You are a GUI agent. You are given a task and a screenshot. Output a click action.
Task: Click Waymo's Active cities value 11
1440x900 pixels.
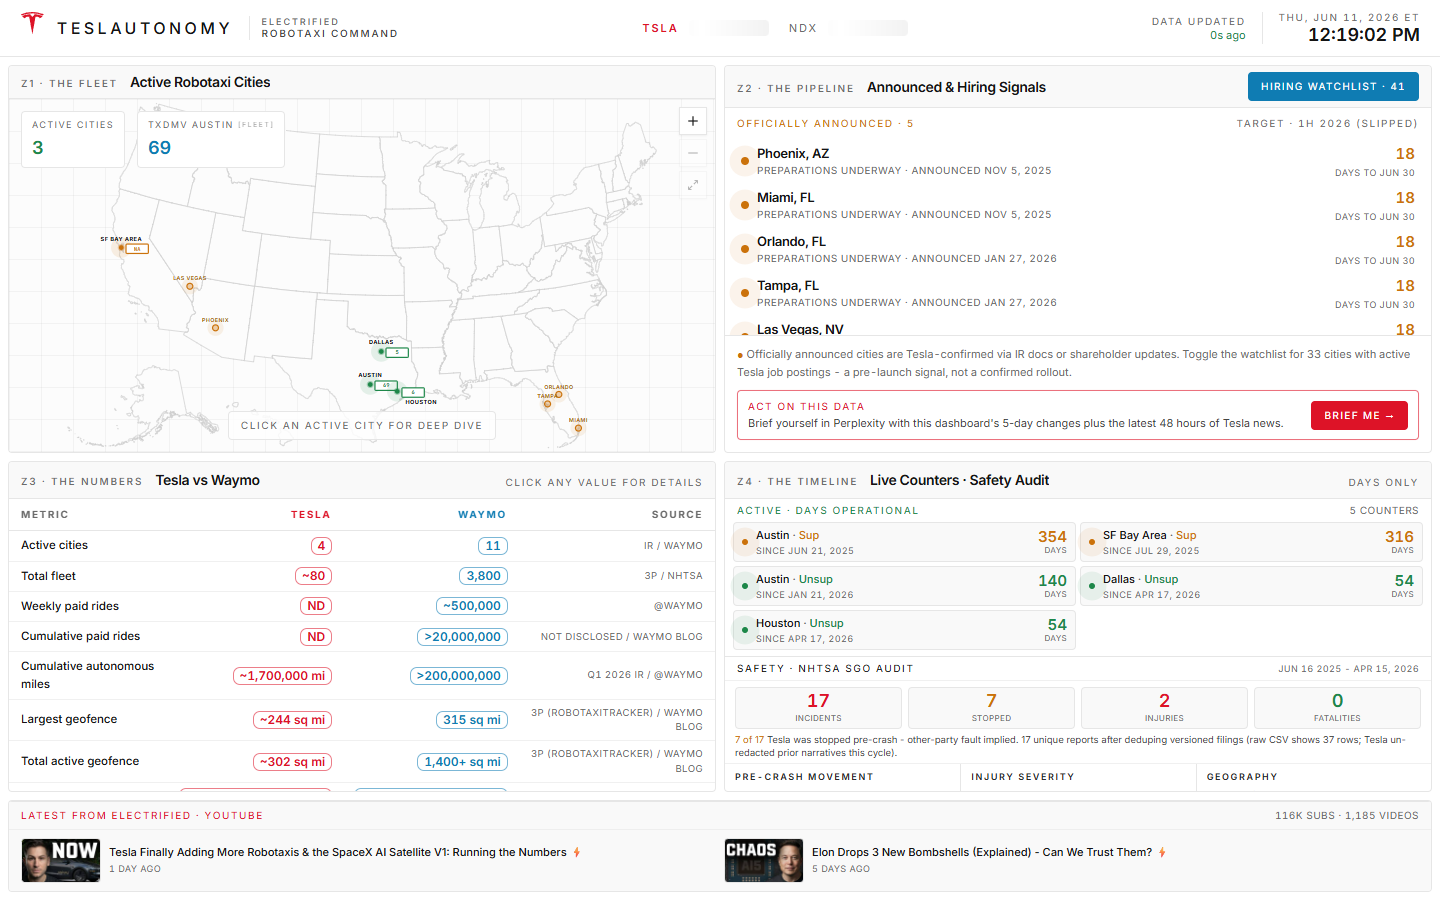[x=493, y=546]
